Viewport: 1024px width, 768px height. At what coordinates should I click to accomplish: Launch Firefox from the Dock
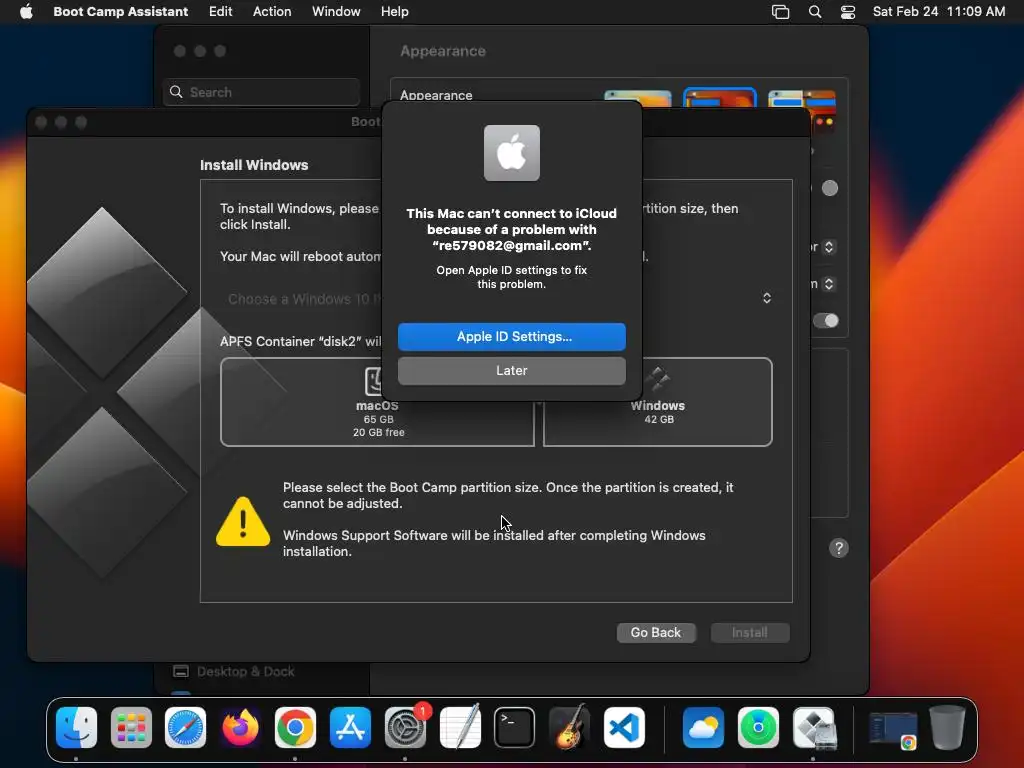click(x=240, y=727)
